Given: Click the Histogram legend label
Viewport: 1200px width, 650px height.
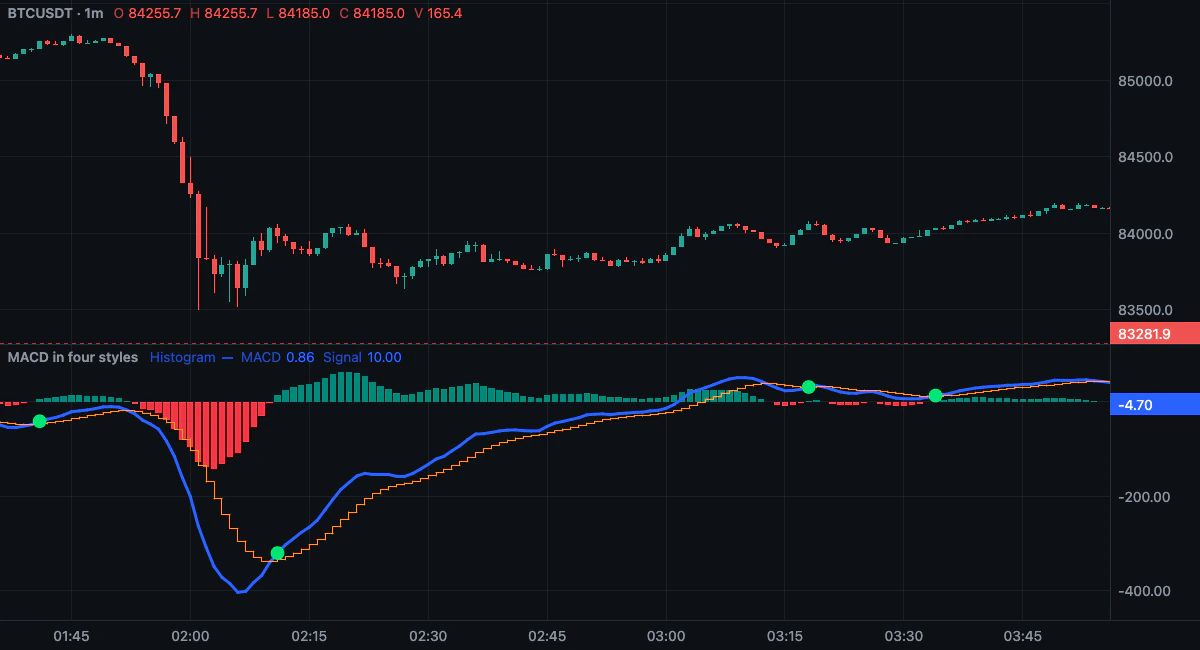Looking at the screenshot, I should pos(182,357).
